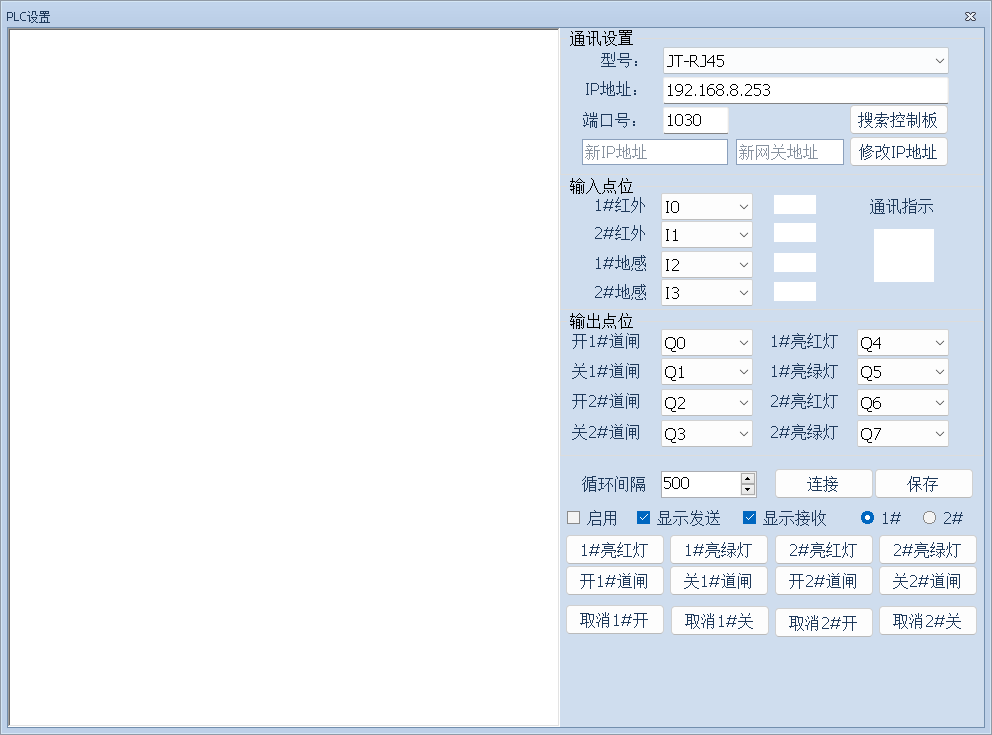Decrease 循环间隔 with the down arrow

point(748,489)
